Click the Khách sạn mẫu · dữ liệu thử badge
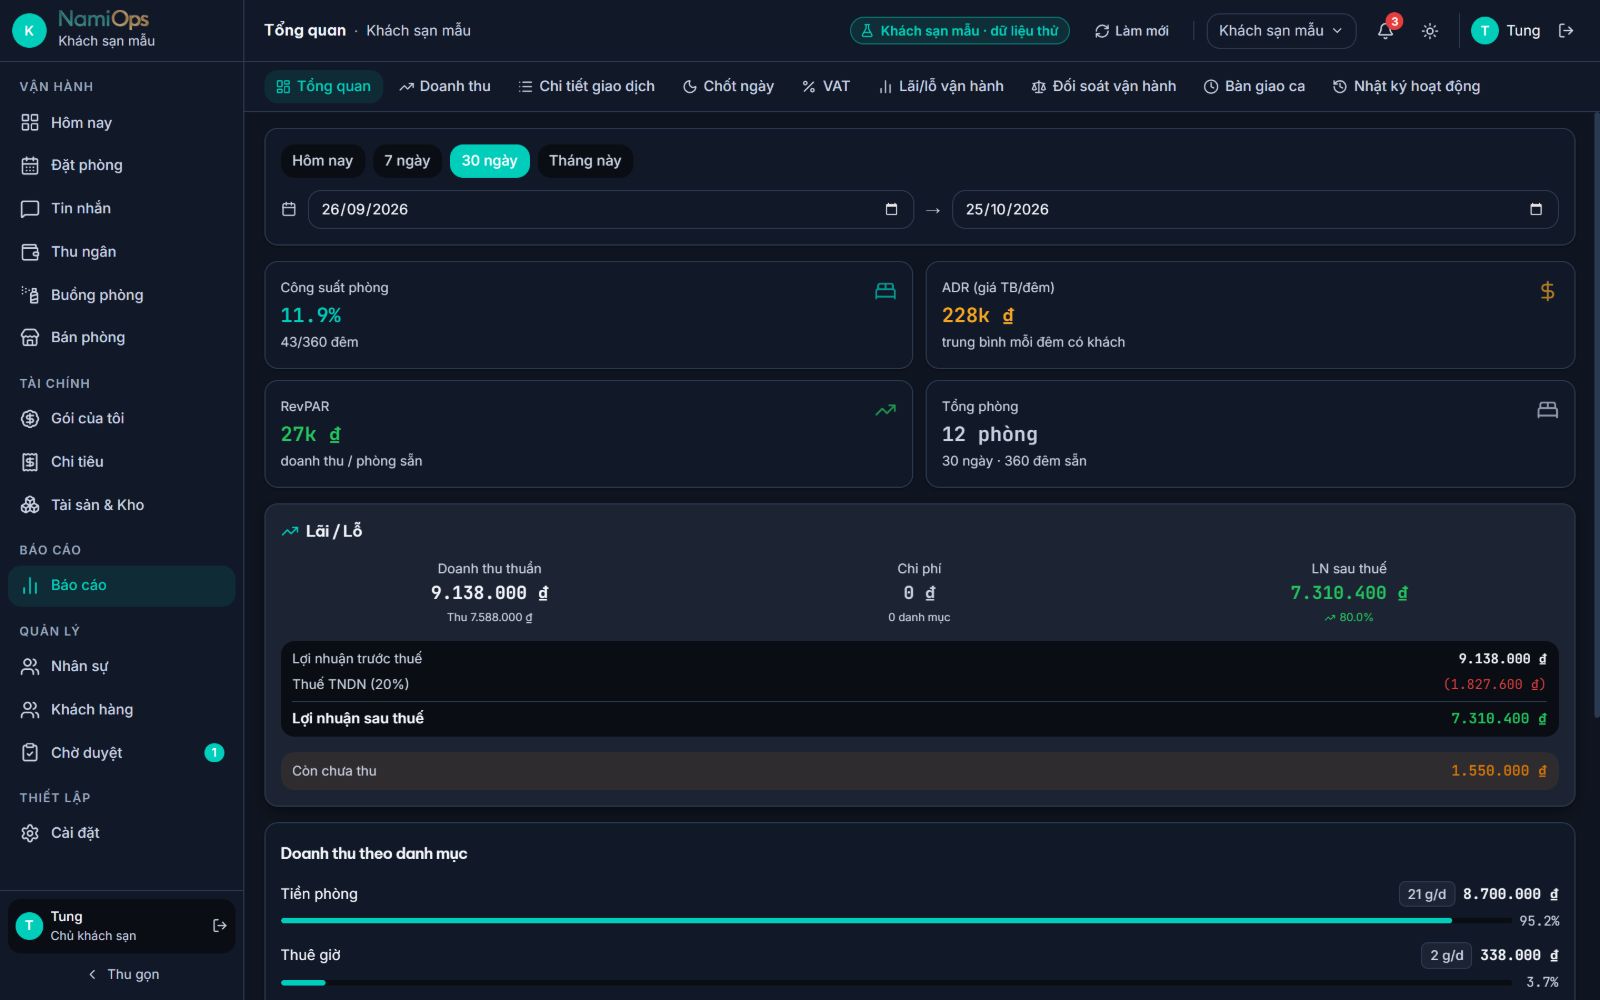This screenshot has height=1000, width=1600. tap(960, 31)
